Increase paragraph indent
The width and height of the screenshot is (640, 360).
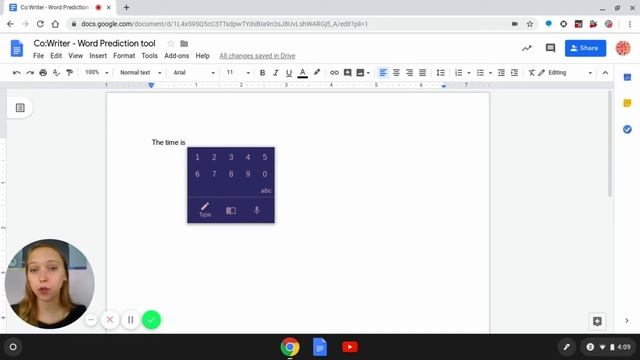tap(514, 73)
